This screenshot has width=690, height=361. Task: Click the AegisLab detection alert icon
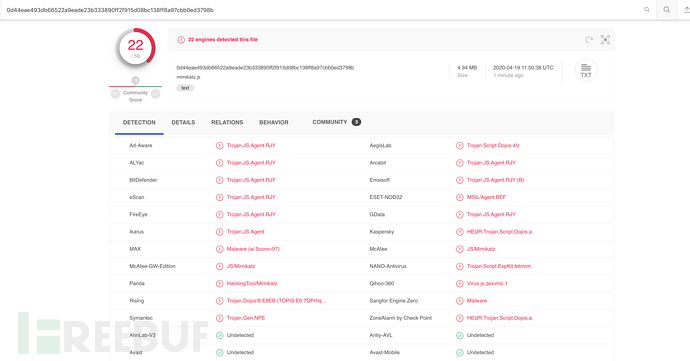460,146
